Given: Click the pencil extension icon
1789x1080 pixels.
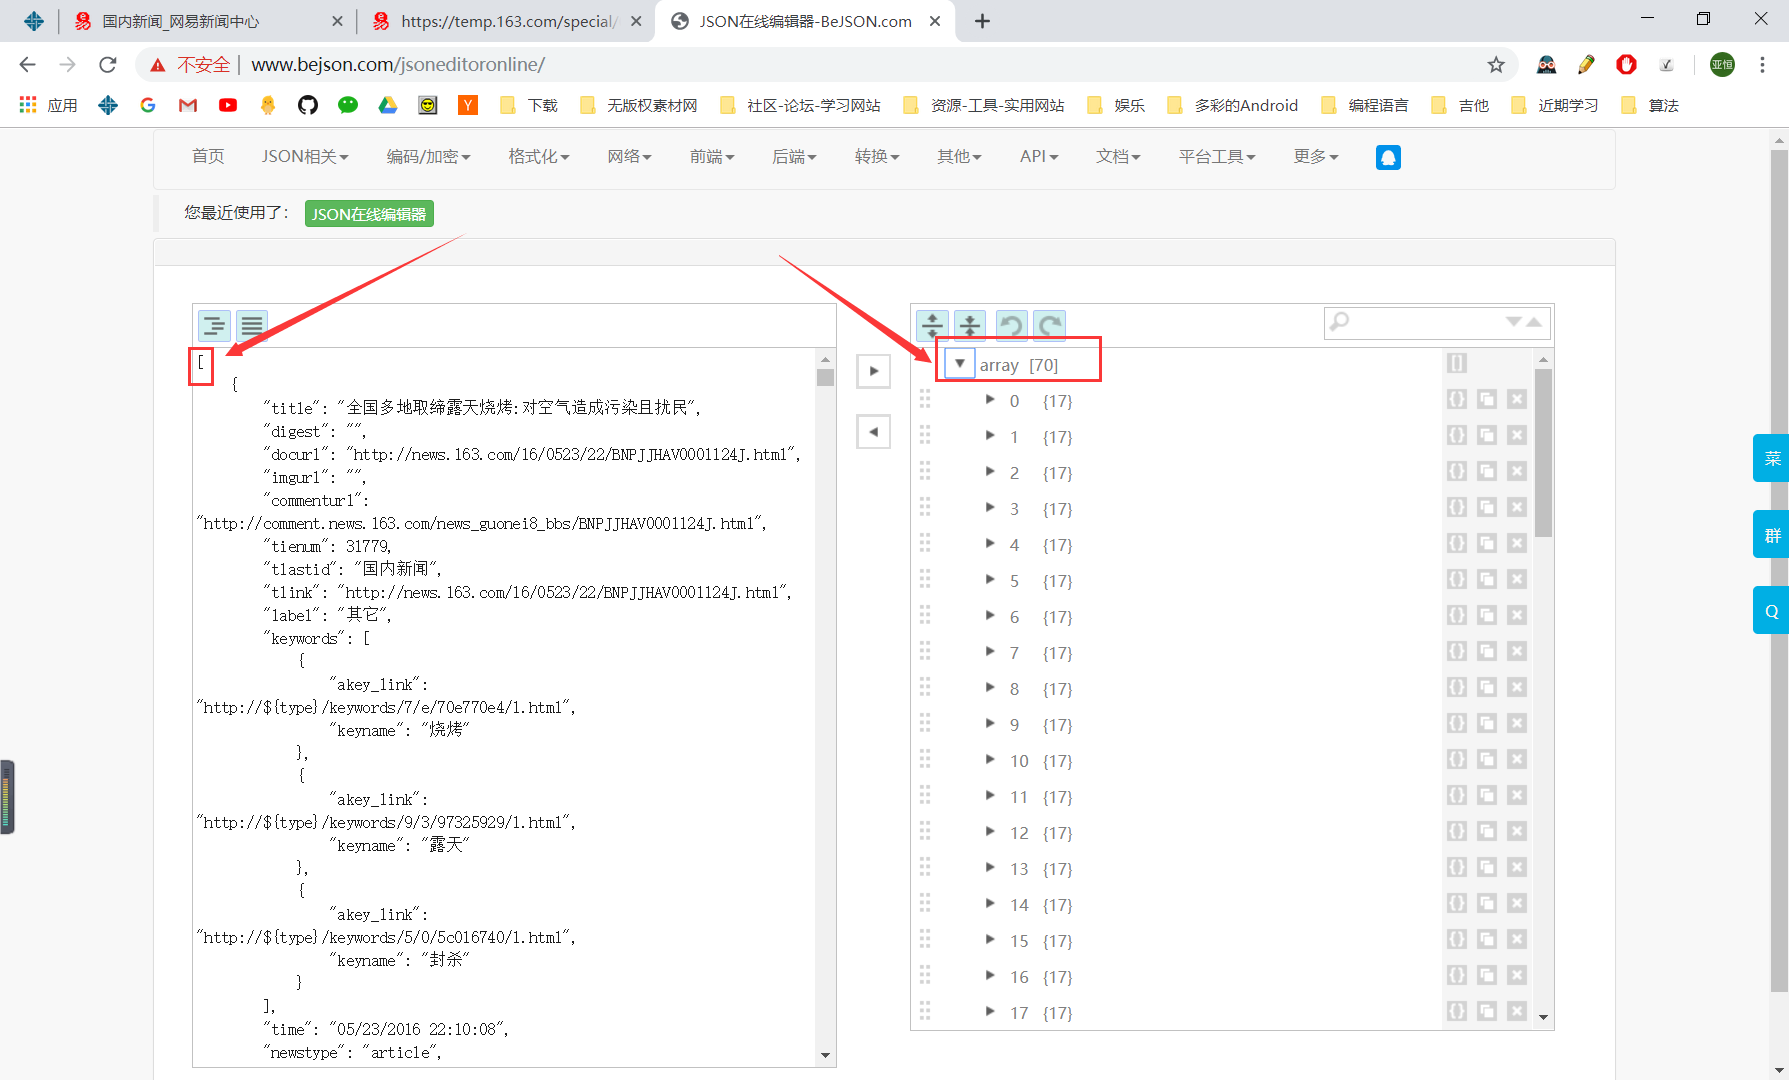Looking at the screenshot, I should point(1586,65).
